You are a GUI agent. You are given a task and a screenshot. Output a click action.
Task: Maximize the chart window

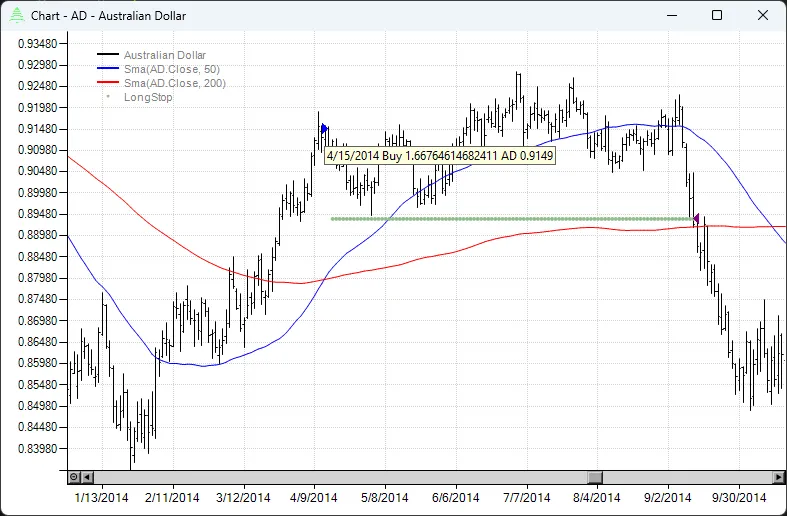(717, 15)
